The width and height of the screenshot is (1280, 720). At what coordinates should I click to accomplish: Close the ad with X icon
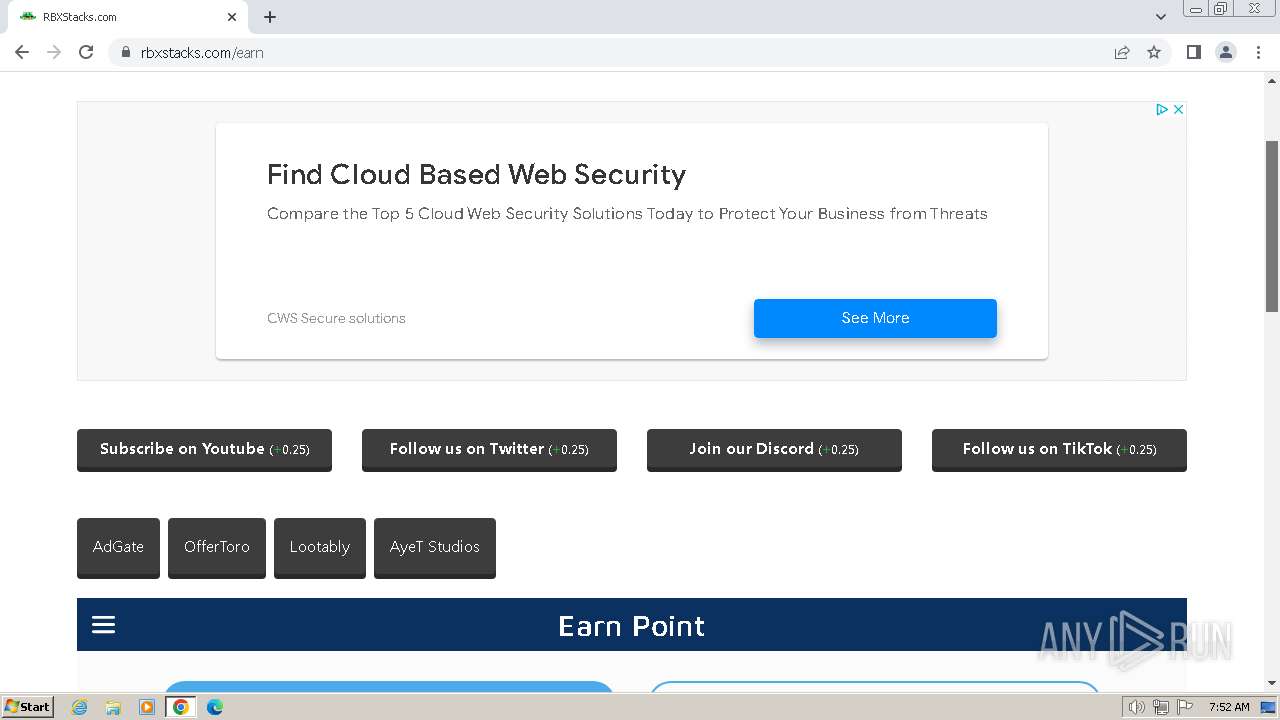click(x=1178, y=109)
